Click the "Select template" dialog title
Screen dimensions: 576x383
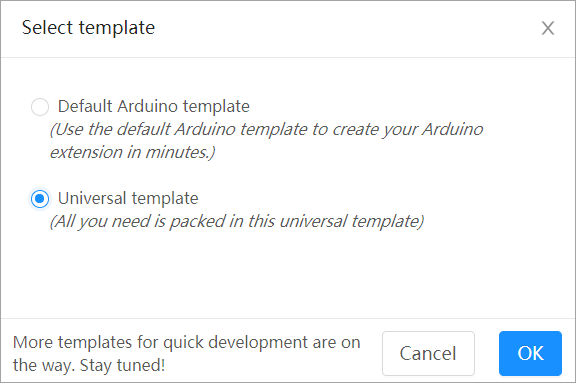[x=88, y=28]
